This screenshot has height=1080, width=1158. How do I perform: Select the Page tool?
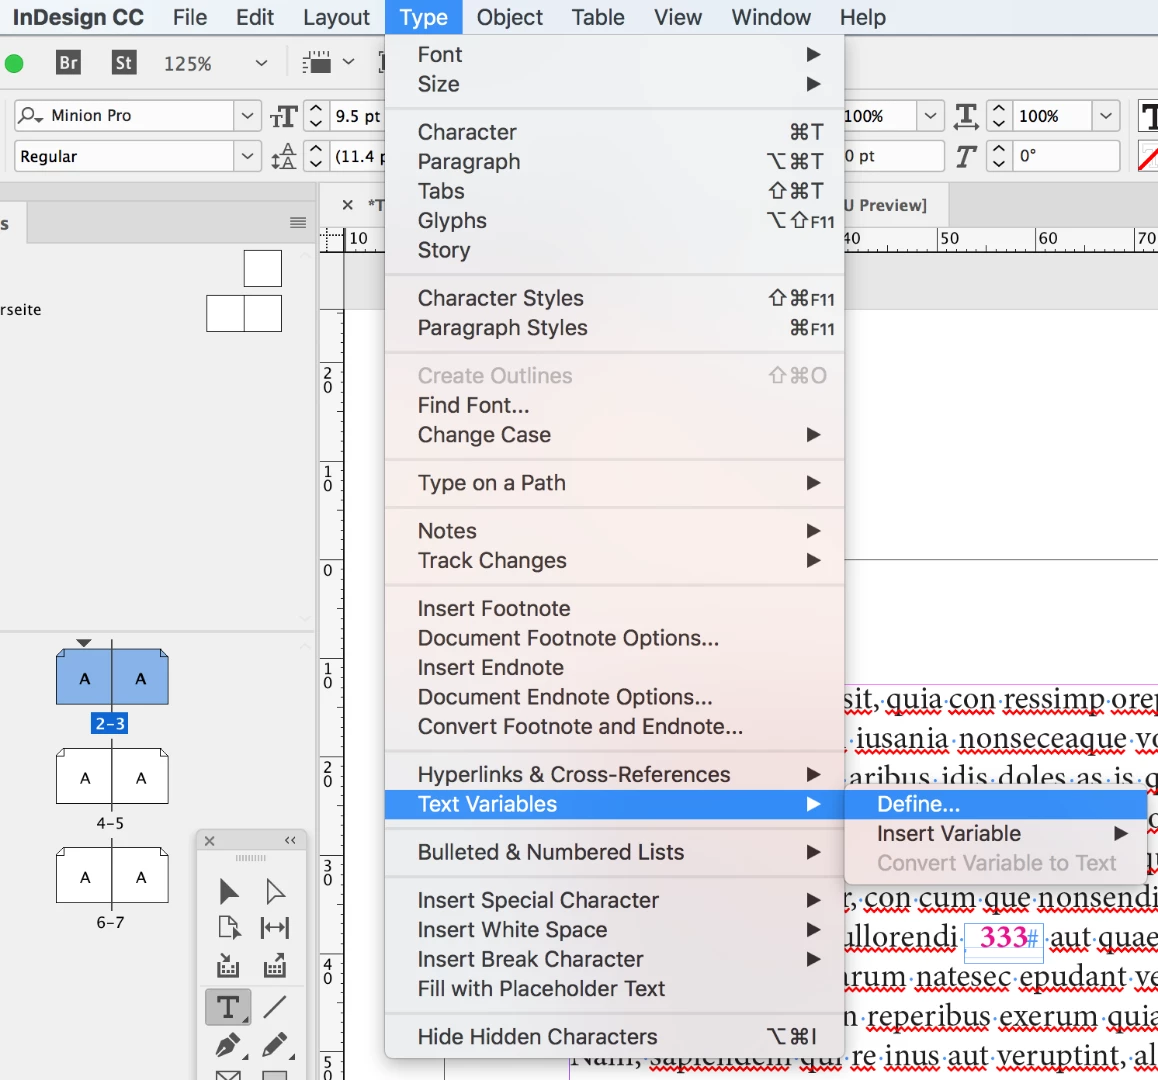pos(229,927)
